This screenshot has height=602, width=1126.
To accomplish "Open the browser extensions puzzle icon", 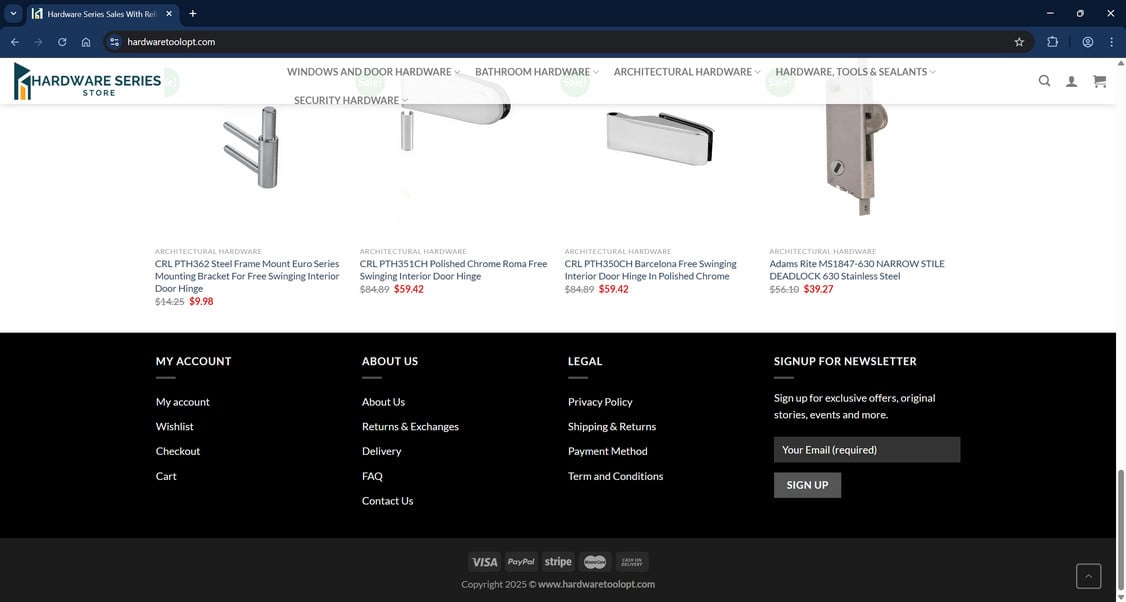I will pos(1052,42).
